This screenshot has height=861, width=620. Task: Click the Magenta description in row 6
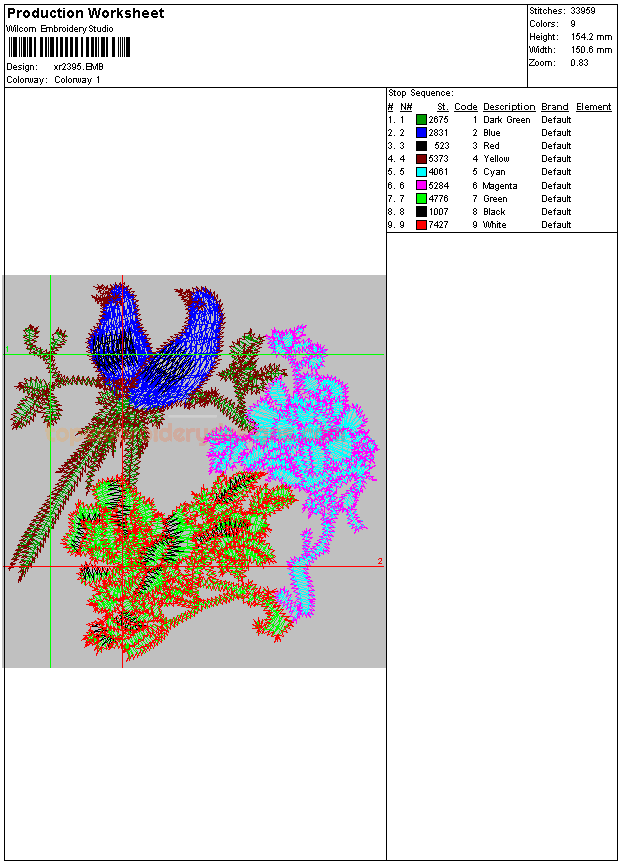click(500, 186)
